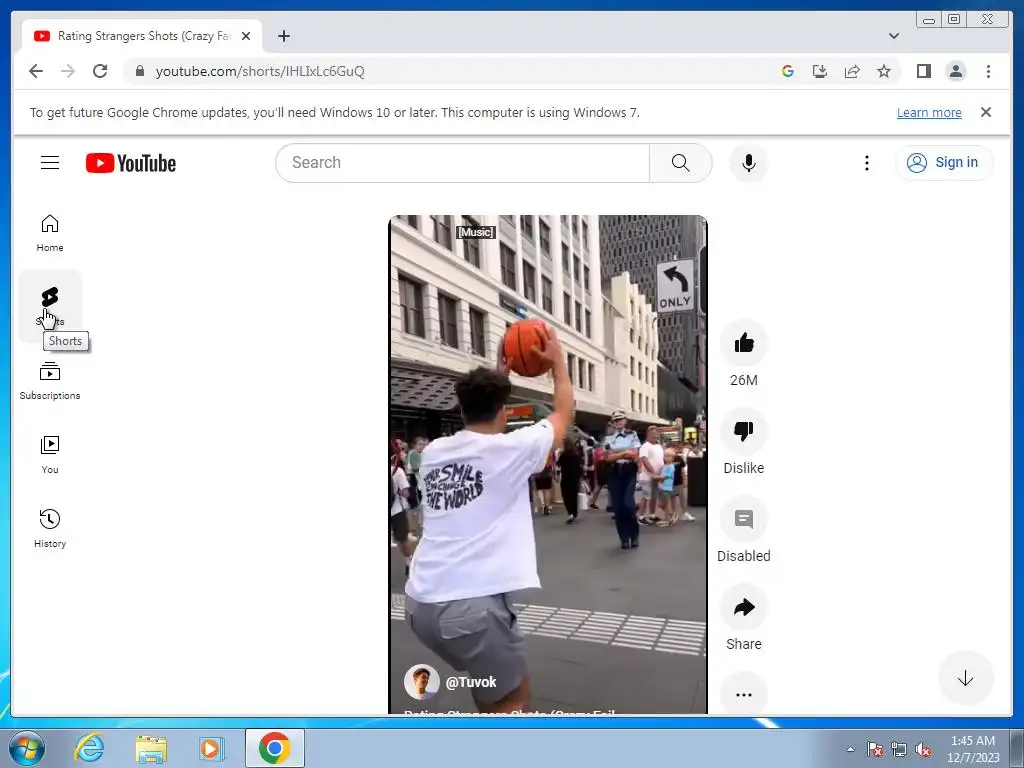Share this Short
This screenshot has height=768, width=1024.
coord(744,607)
